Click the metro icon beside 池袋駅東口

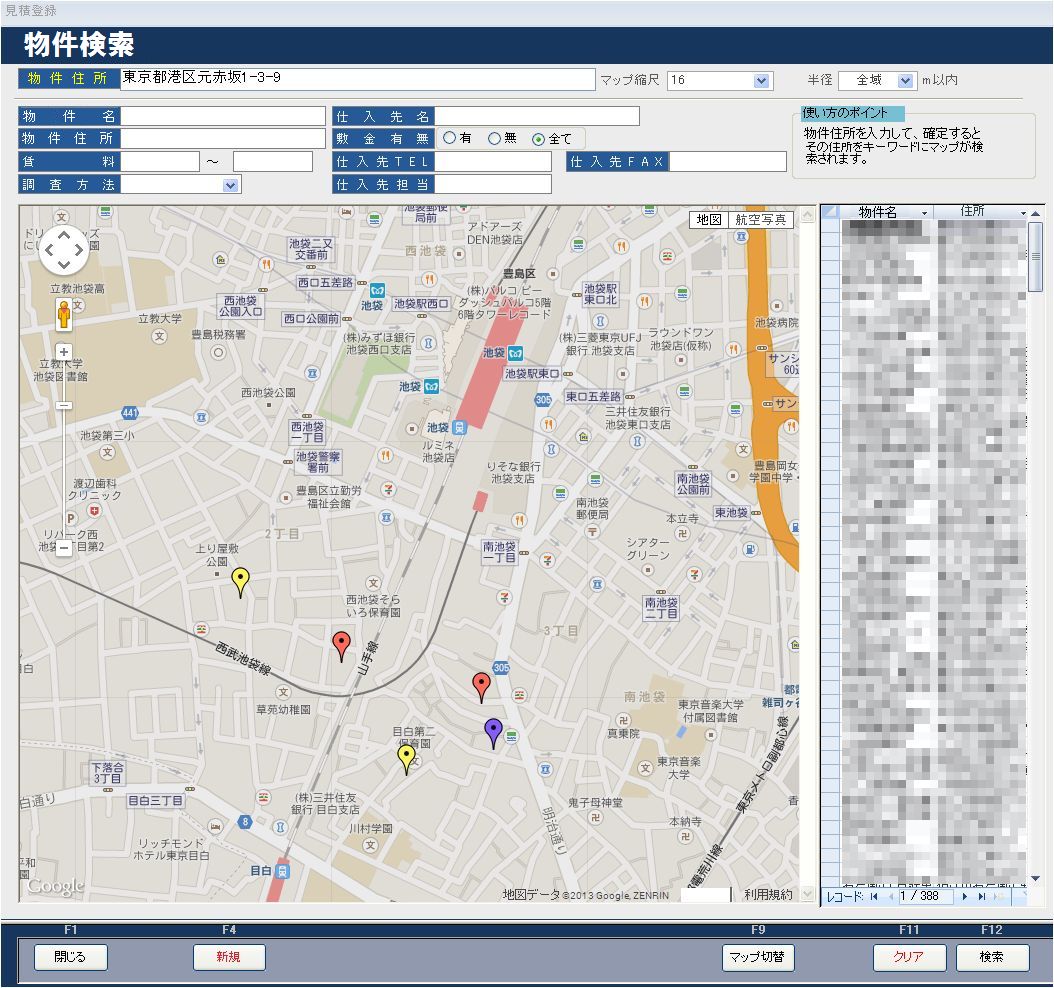(x=516, y=354)
